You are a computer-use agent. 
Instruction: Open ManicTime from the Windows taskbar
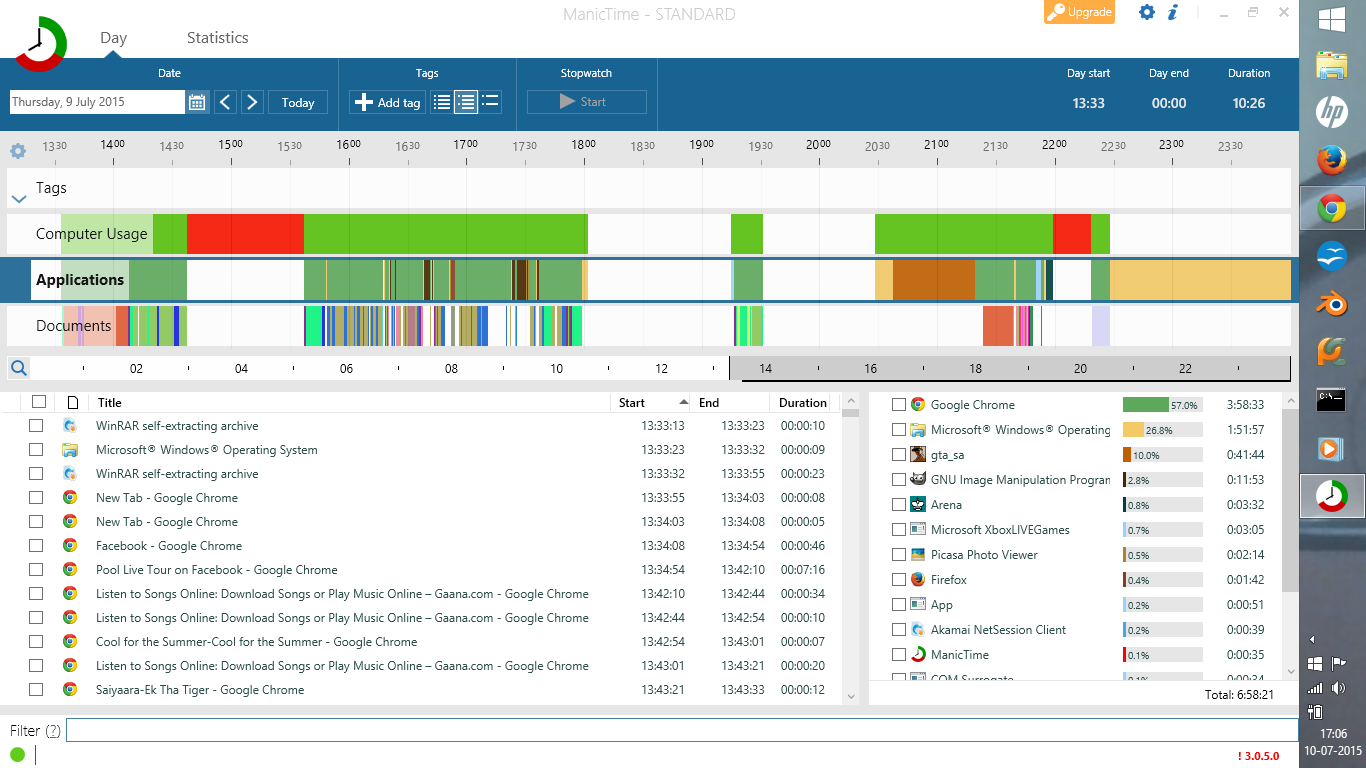1332,495
